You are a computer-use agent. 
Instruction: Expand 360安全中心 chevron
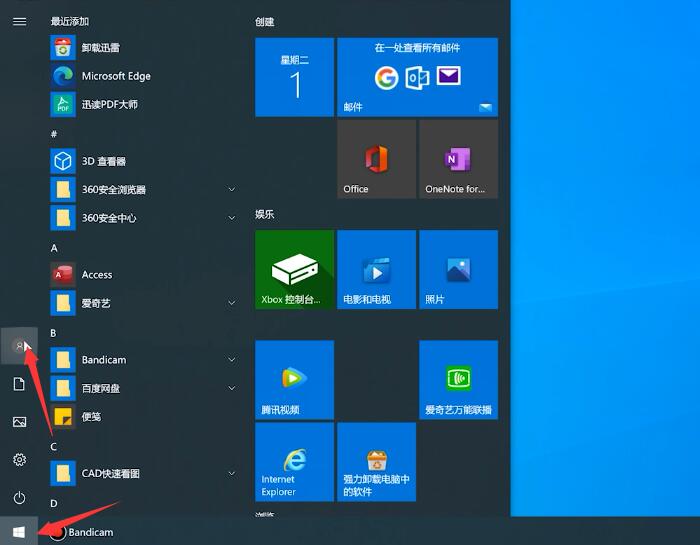tap(232, 218)
